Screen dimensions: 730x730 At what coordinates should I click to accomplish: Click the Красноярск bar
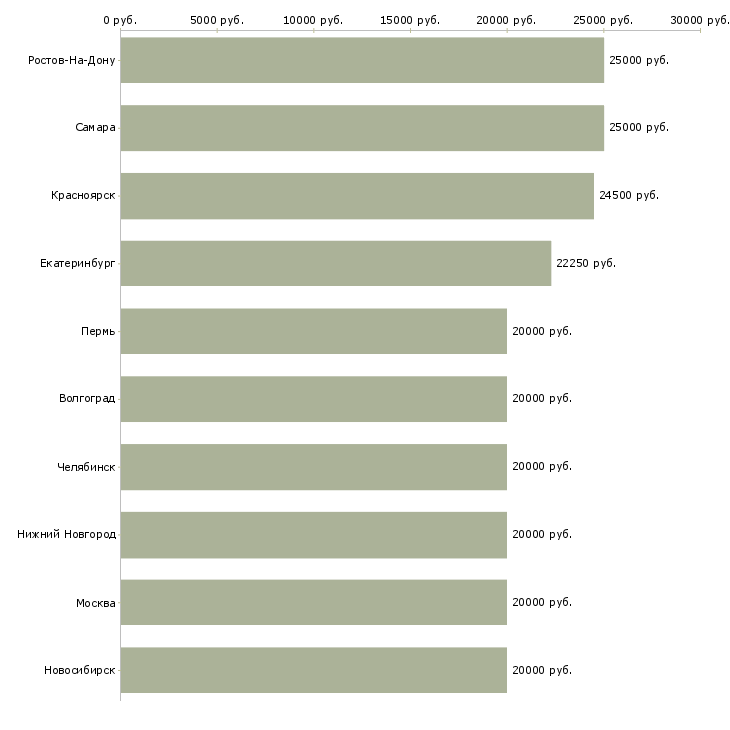(x=357, y=196)
